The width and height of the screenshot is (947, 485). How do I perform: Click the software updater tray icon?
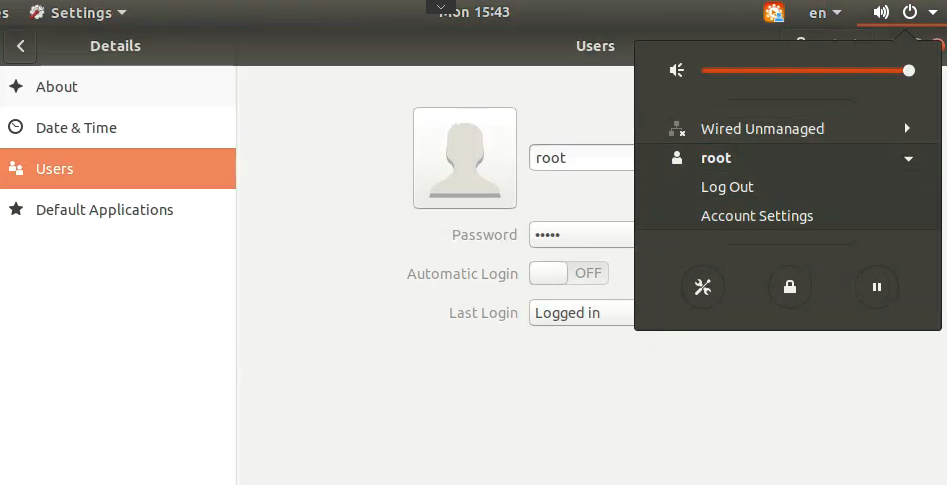pyautogui.click(x=774, y=12)
